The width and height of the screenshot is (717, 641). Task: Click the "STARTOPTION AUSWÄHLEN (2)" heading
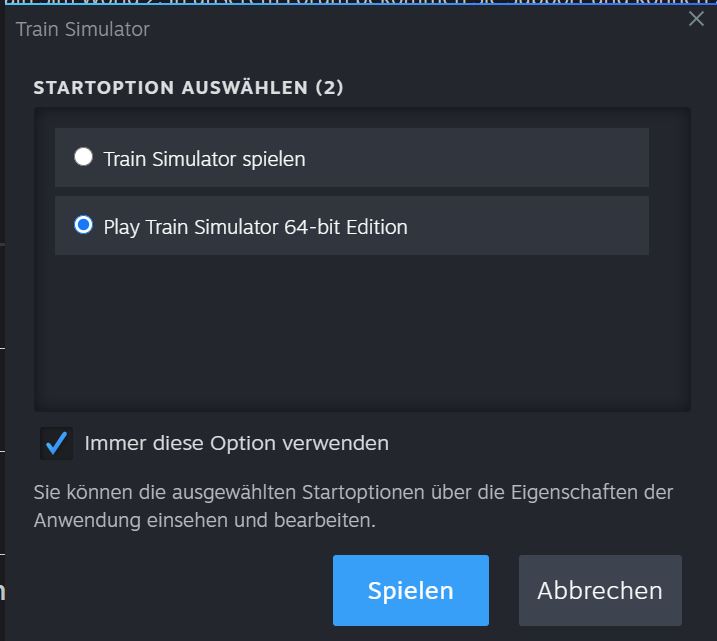click(188, 87)
